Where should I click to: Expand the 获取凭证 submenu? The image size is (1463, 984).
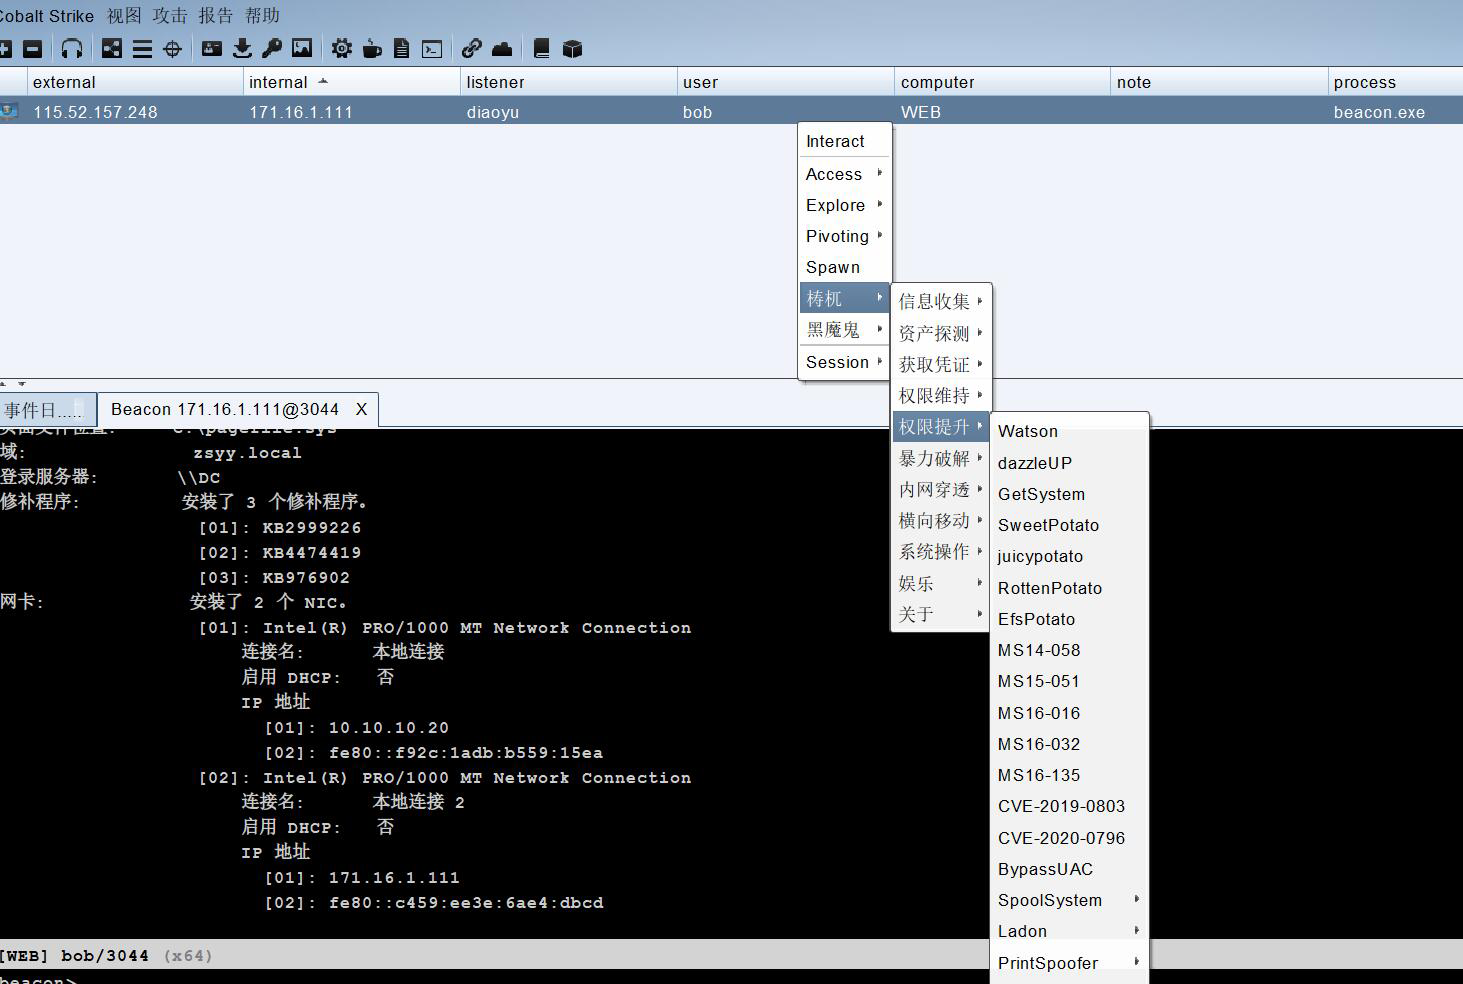point(940,364)
